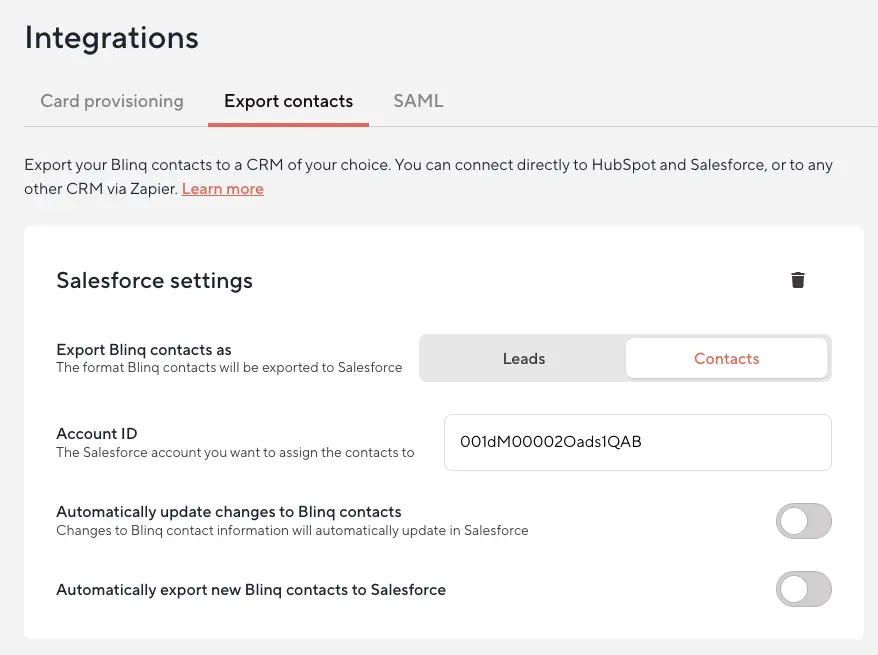
Task: Click 'The Salesforce account you want to assign' text
Action: [x=235, y=452]
